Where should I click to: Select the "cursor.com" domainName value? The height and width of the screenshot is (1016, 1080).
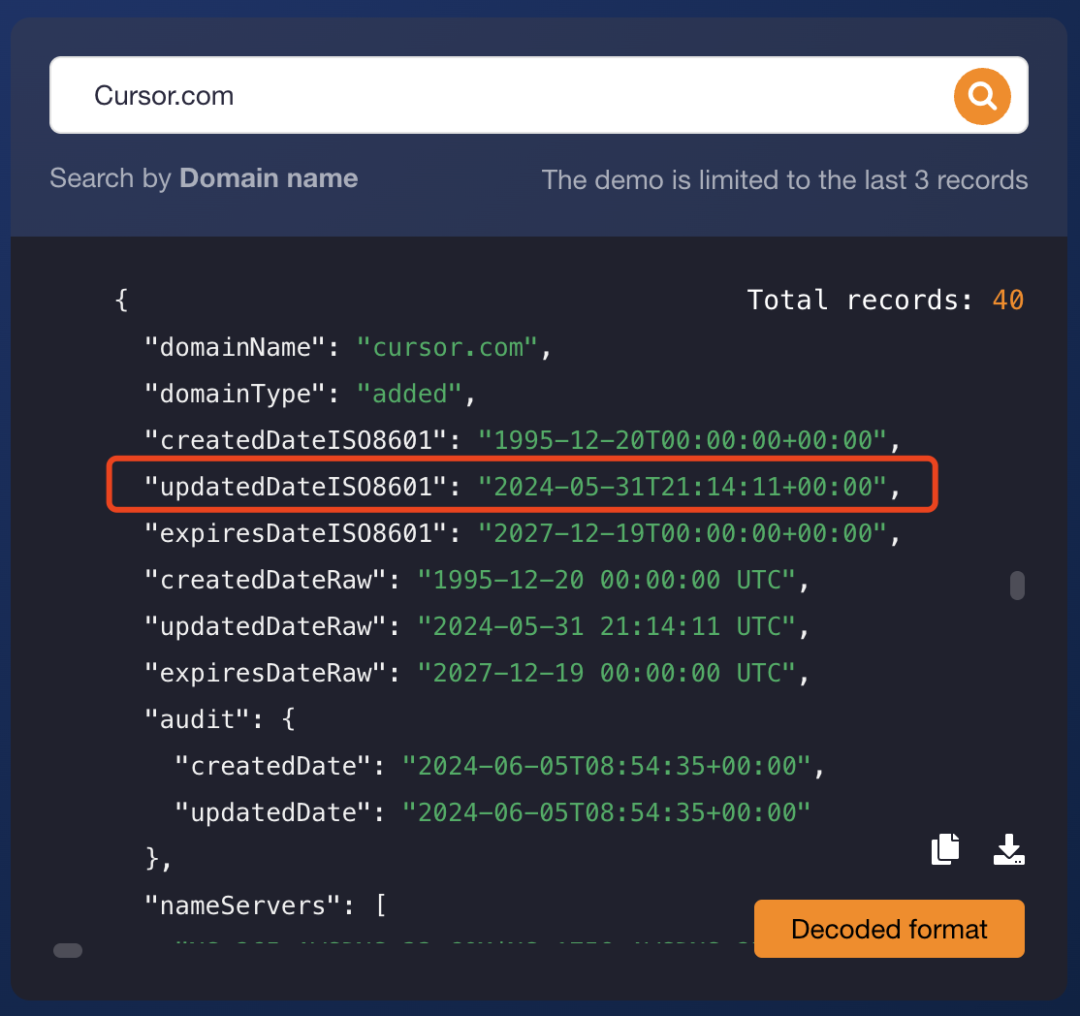(447, 347)
